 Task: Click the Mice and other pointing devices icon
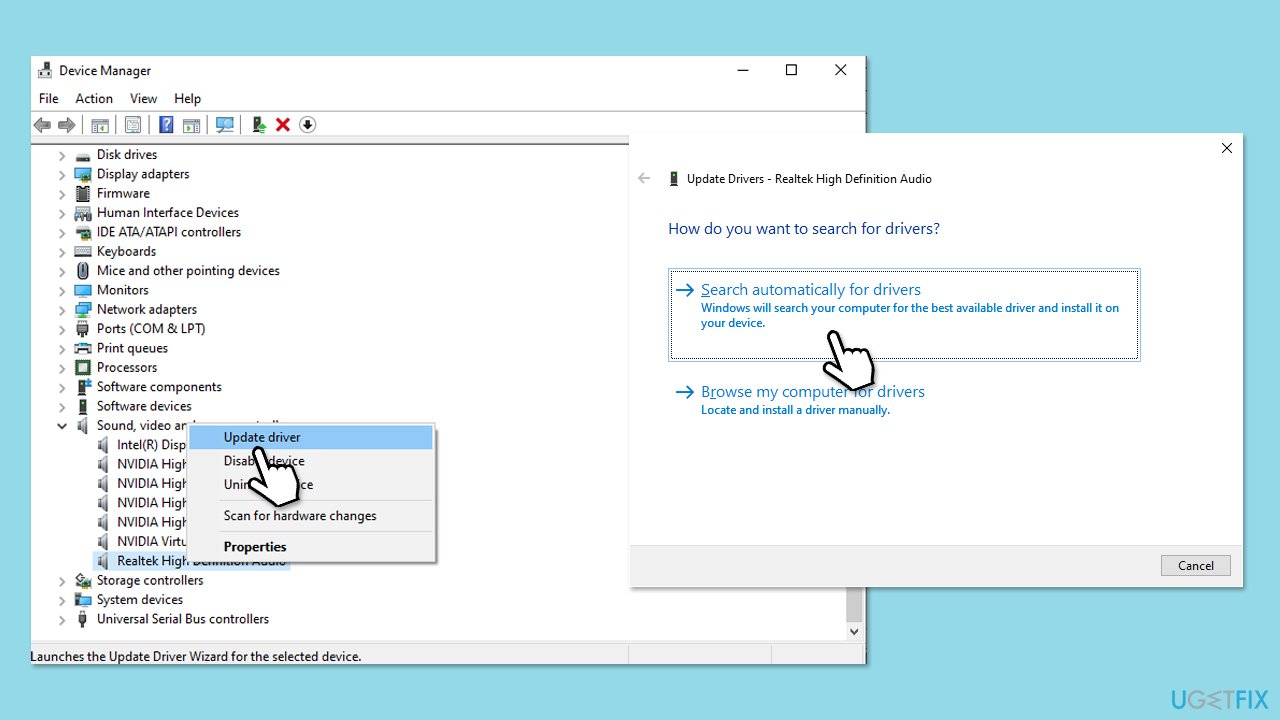pyautogui.click(x=83, y=271)
